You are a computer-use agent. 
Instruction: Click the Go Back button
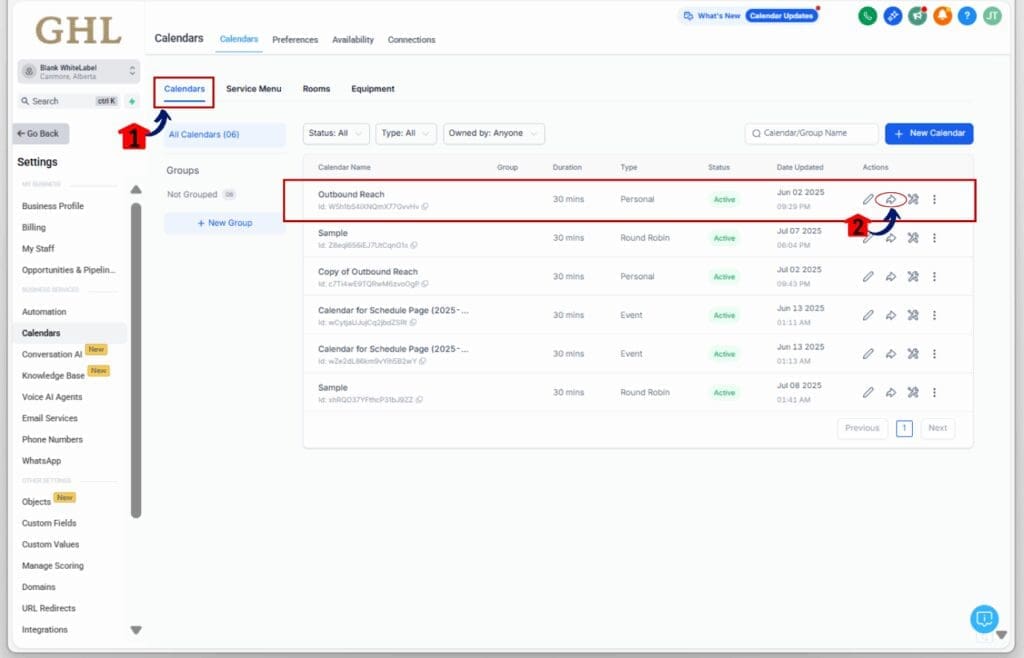[40, 134]
